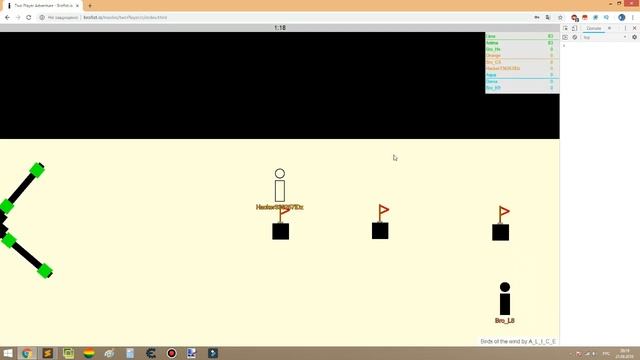The image size is (640, 360).
Task: Expand more DevTools tabs chevron
Action: [609, 28]
